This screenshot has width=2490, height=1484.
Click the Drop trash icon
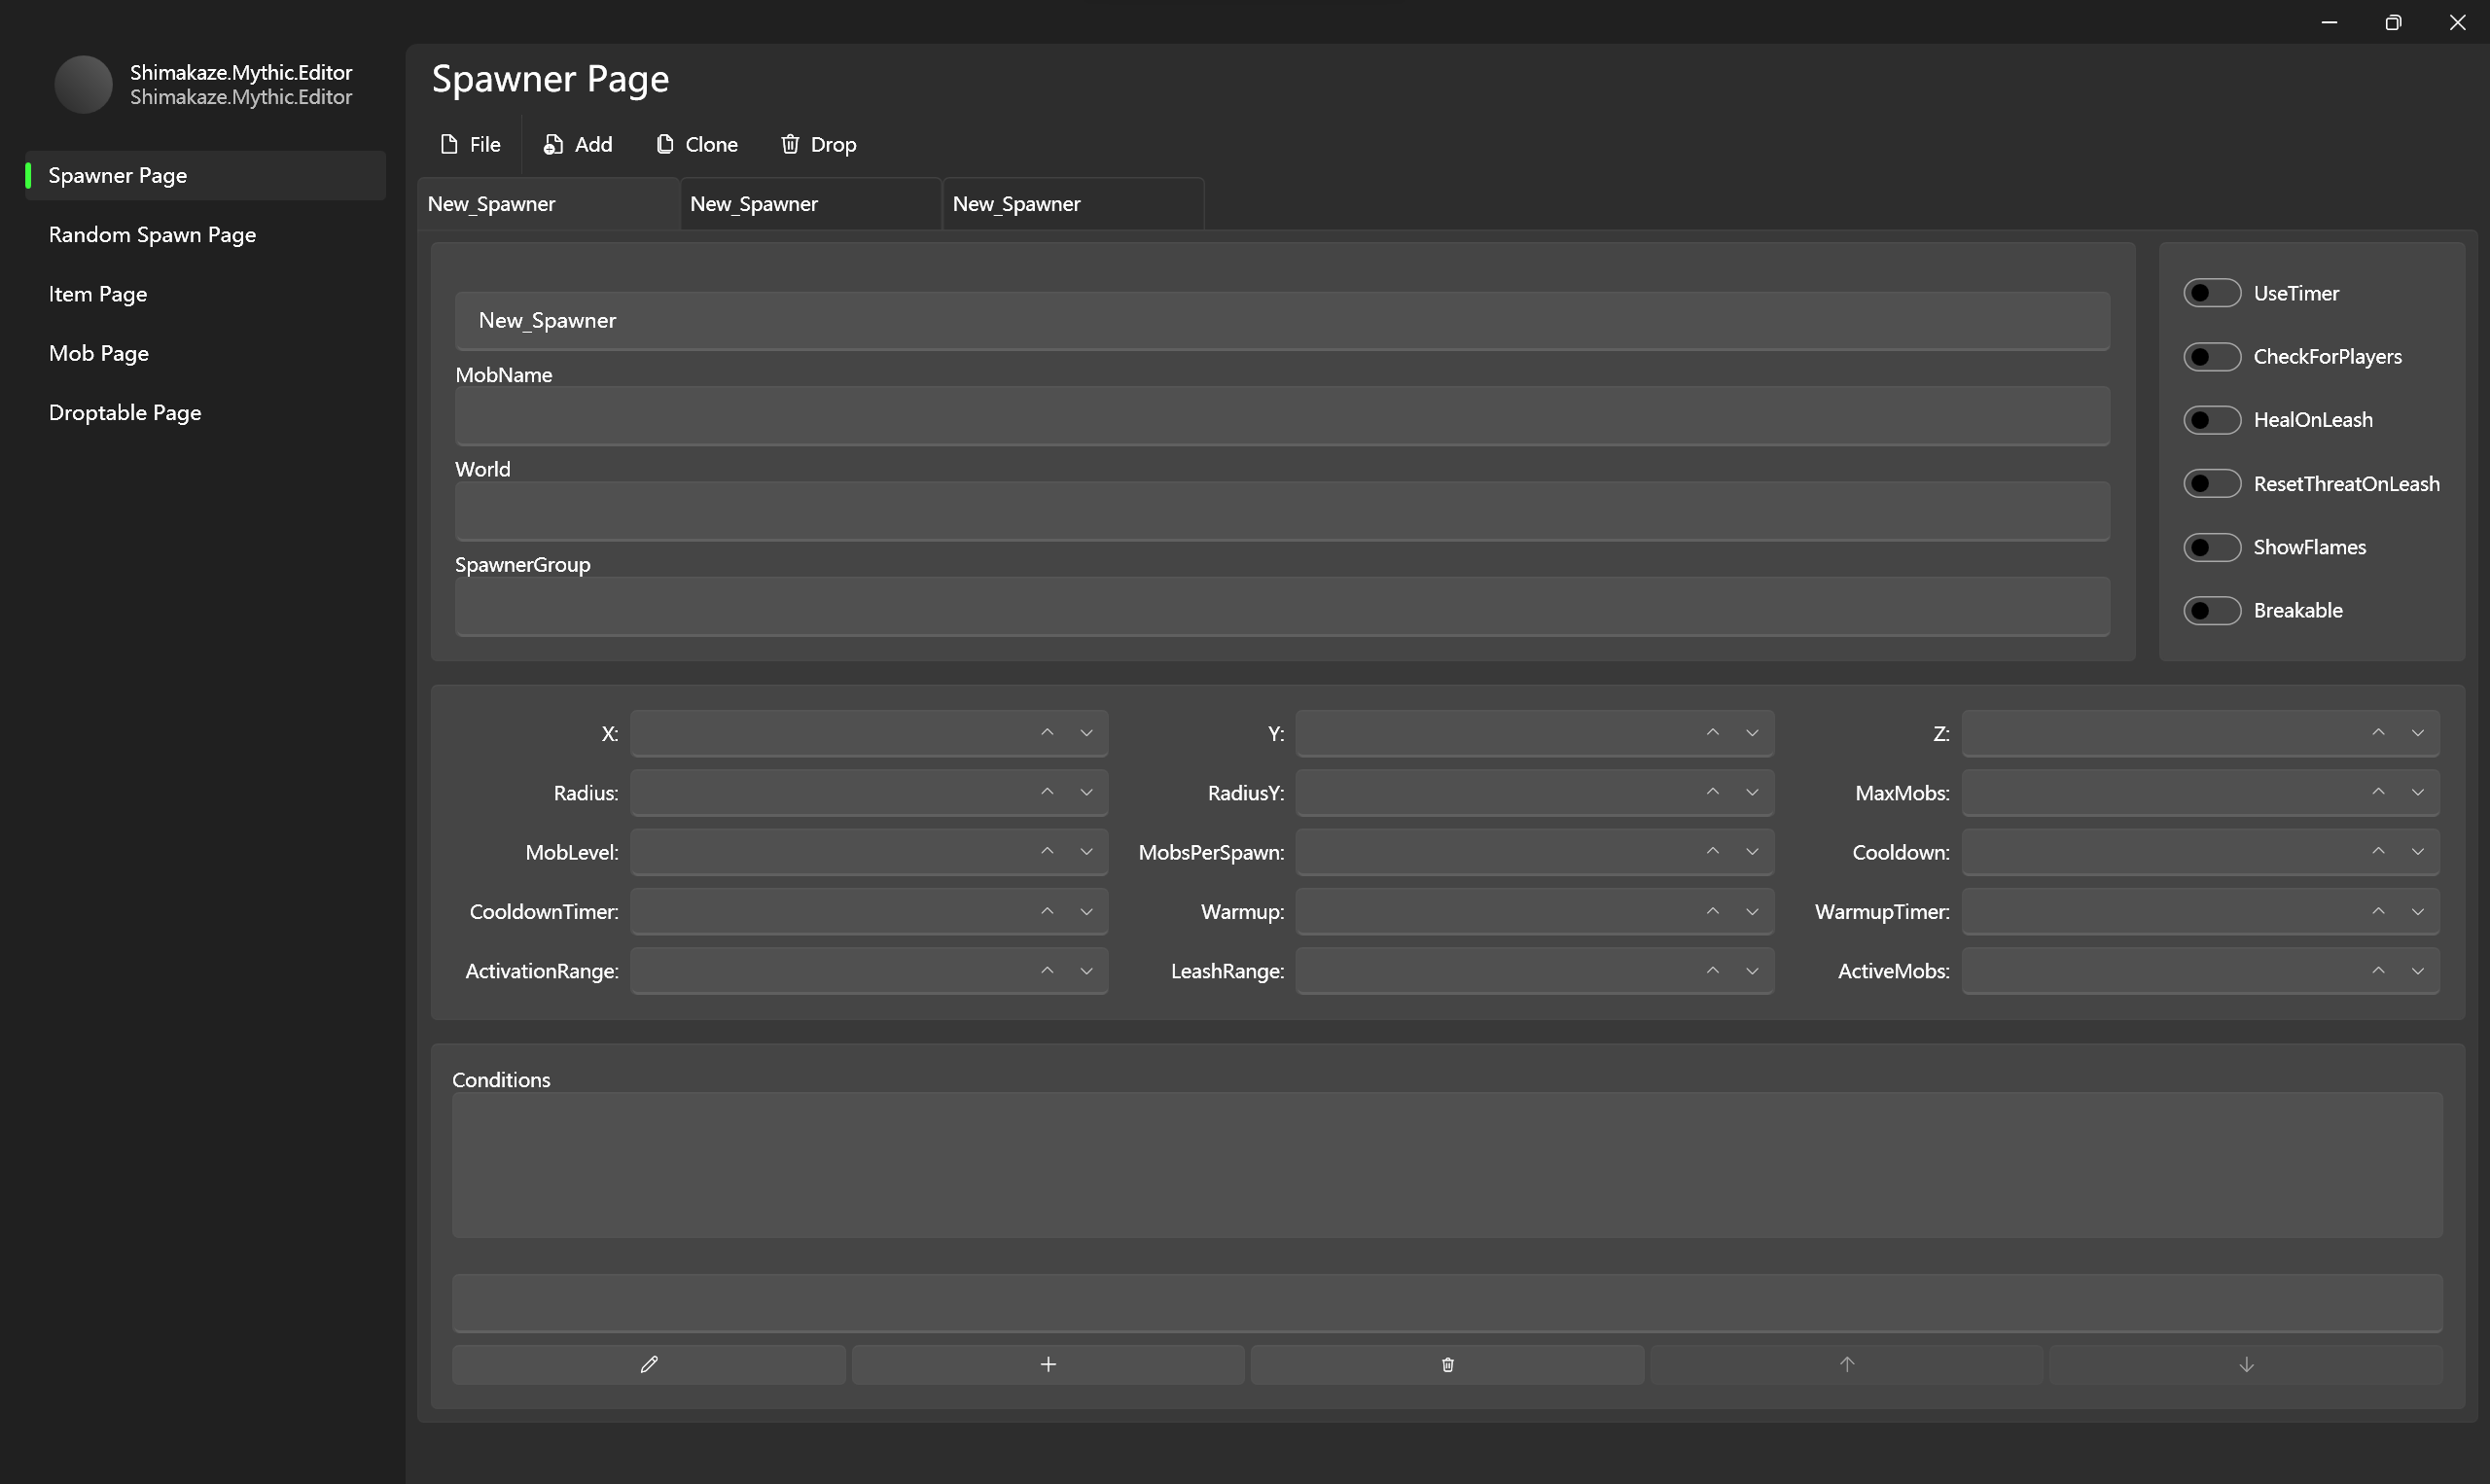790,144
